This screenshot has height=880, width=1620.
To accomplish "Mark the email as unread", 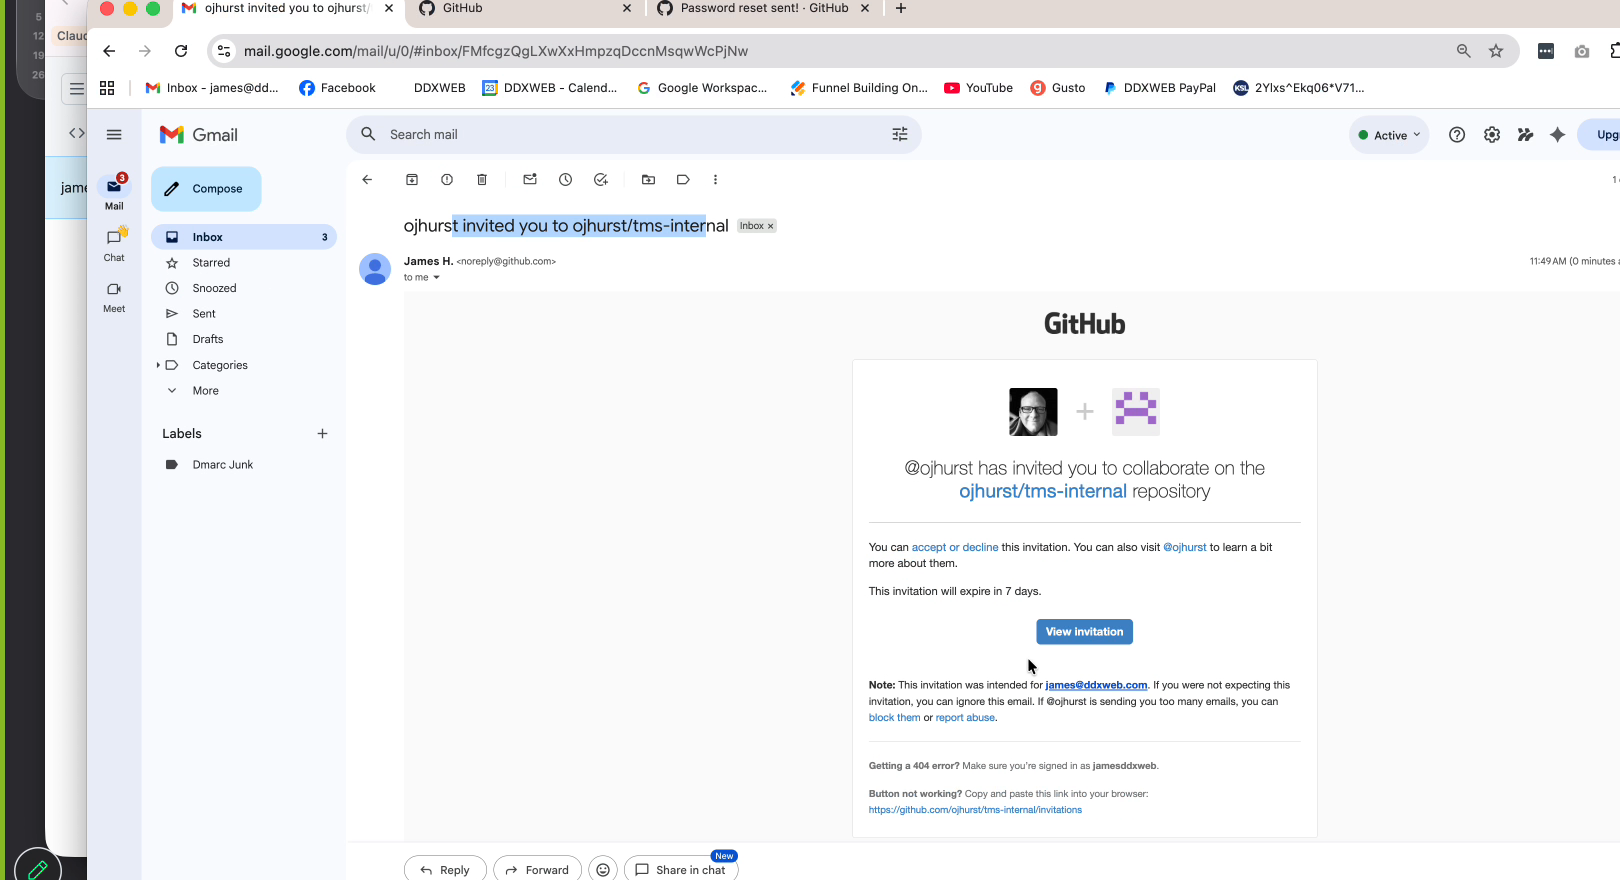I will [x=530, y=180].
